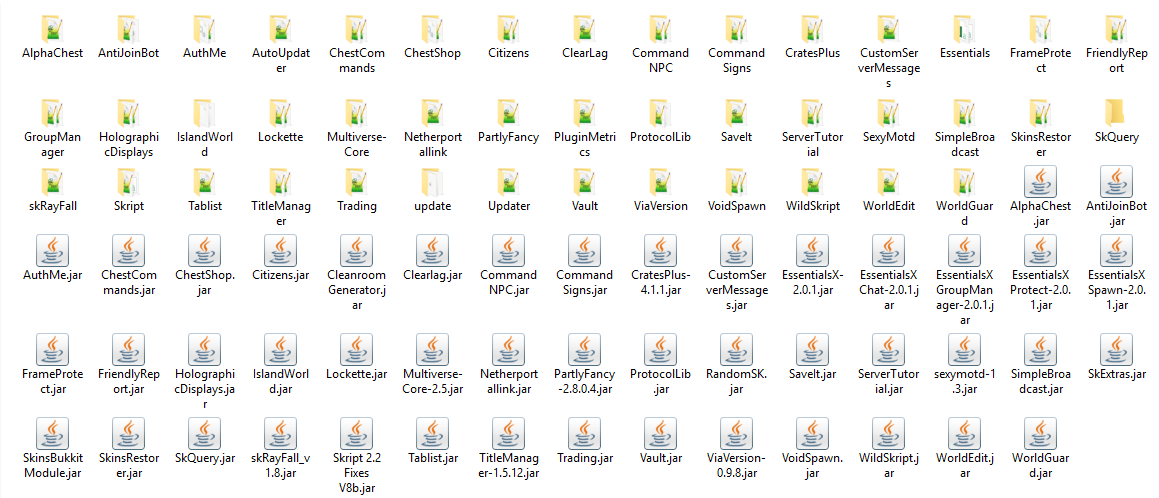
Task: Click the TitleManager-1.5.12.jar file icon
Action: [509, 433]
